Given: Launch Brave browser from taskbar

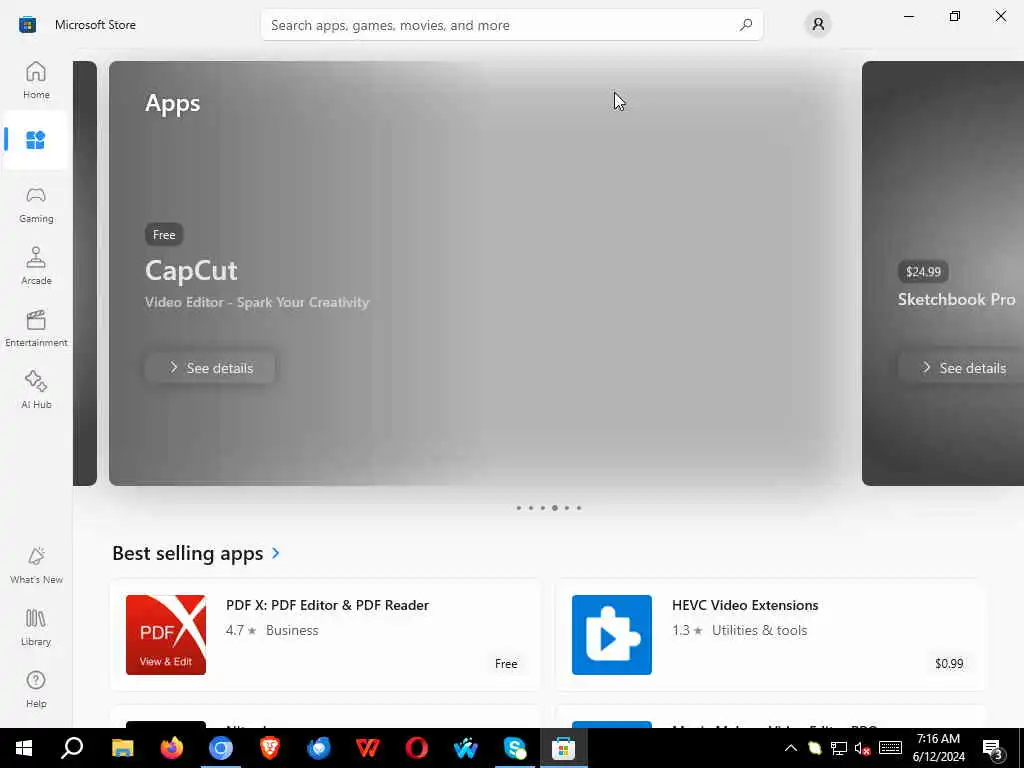Looking at the screenshot, I should click(270, 748).
